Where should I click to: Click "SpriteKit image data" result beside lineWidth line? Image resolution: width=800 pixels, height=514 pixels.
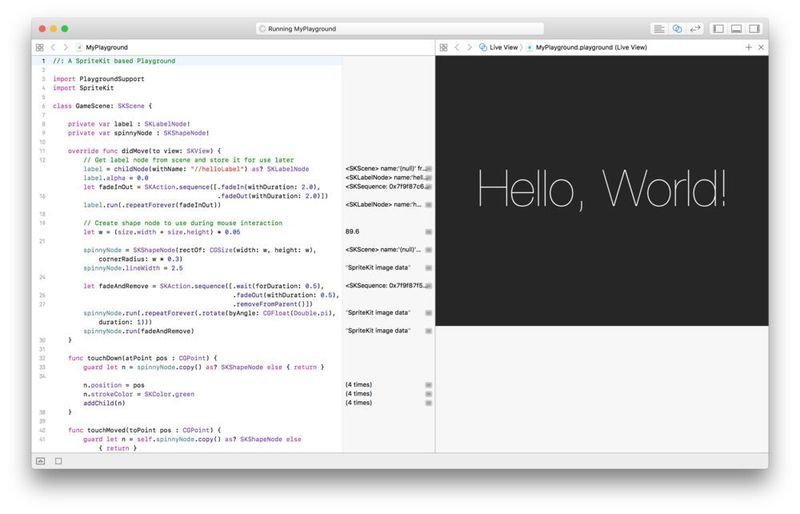point(378,267)
